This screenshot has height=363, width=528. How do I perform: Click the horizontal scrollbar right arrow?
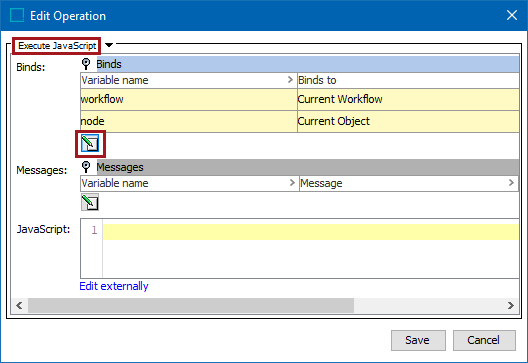(511, 305)
